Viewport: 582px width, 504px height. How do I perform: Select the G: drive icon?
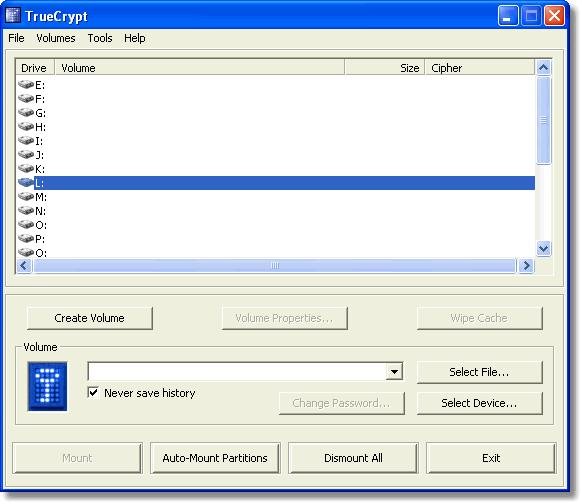click(26, 113)
